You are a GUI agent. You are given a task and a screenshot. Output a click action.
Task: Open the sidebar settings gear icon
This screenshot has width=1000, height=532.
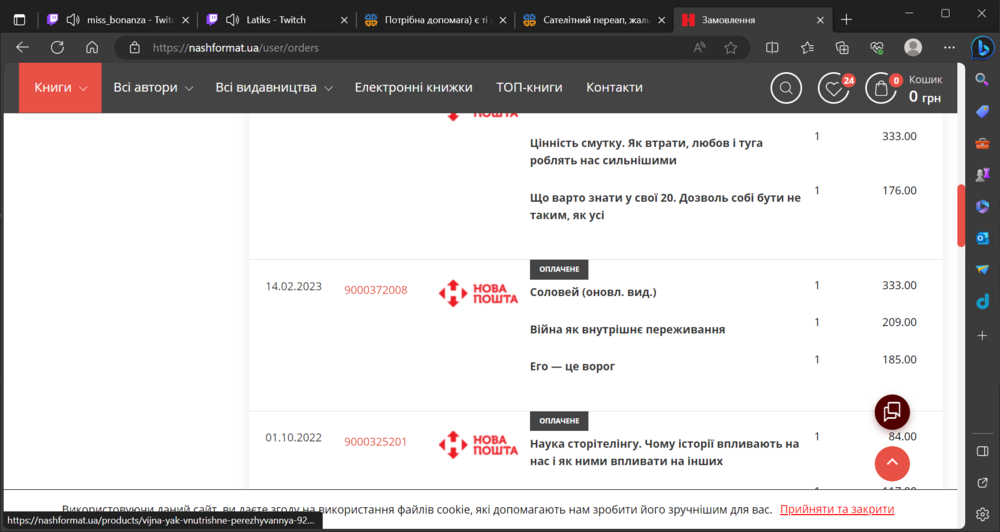[x=982, y=514]
